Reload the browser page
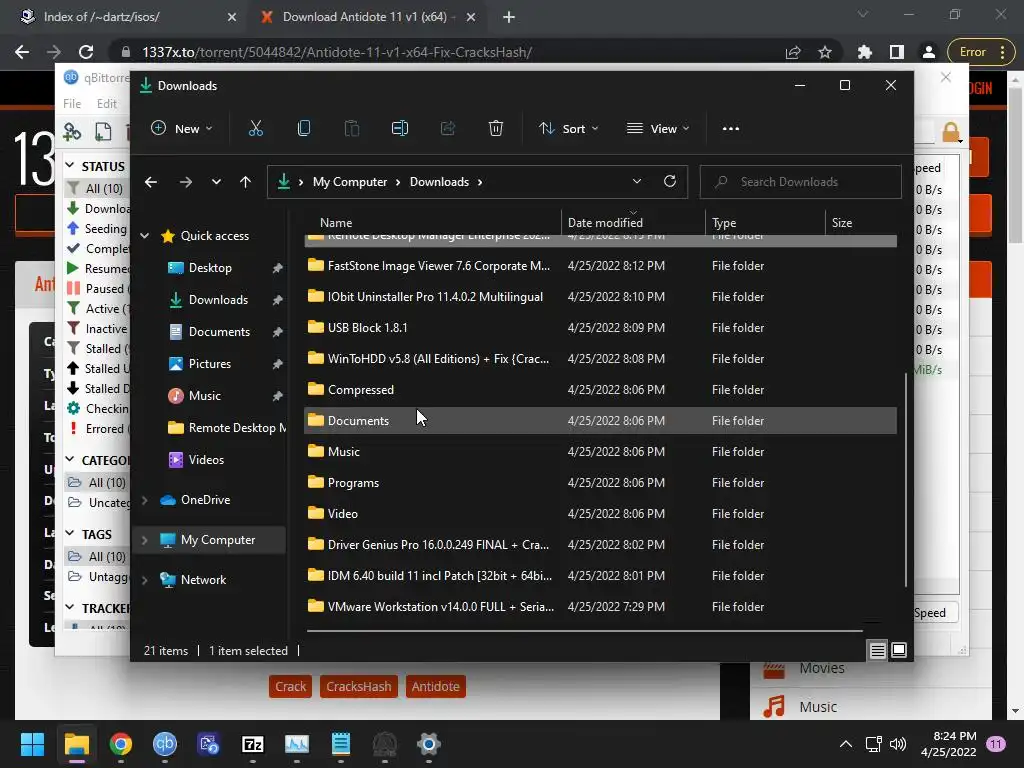Viewport: 1024px width, 768px height. (x=86, y=52)
